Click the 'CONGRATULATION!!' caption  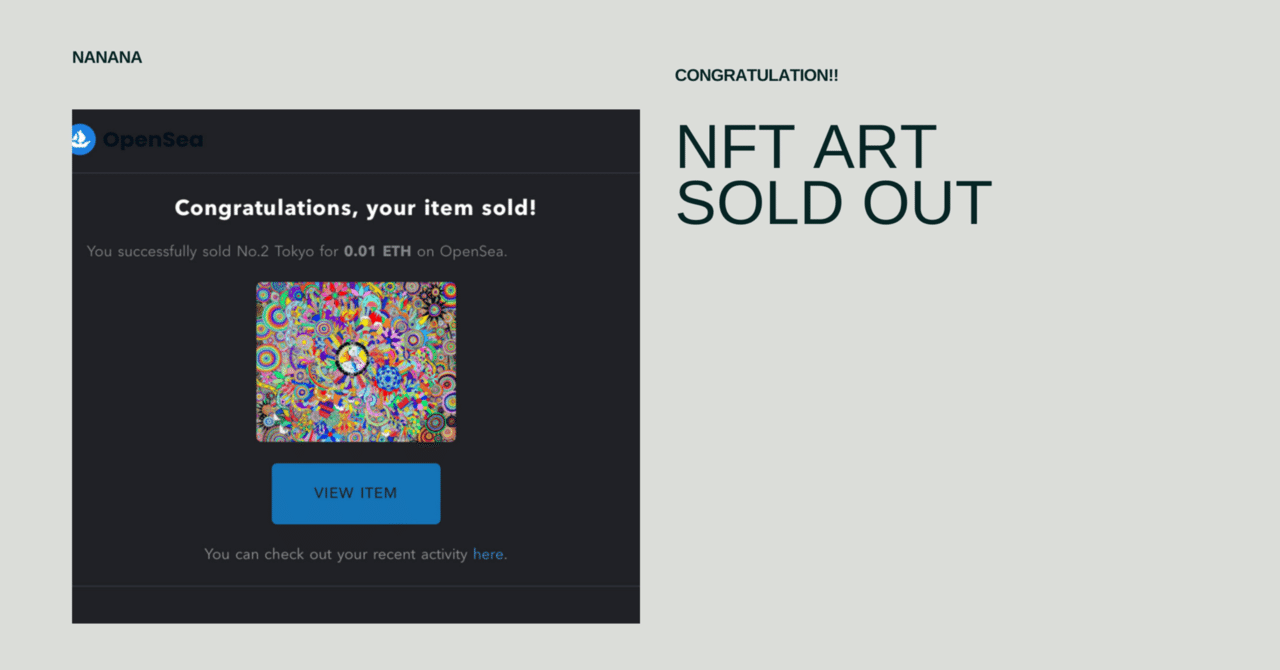[756, 76]
